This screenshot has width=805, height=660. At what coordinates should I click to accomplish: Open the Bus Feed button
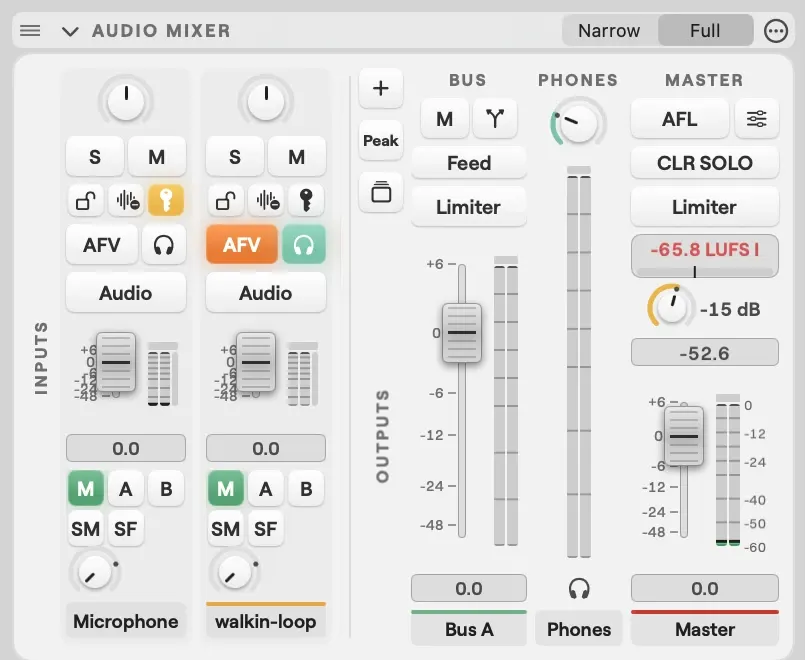click(469, 163)
